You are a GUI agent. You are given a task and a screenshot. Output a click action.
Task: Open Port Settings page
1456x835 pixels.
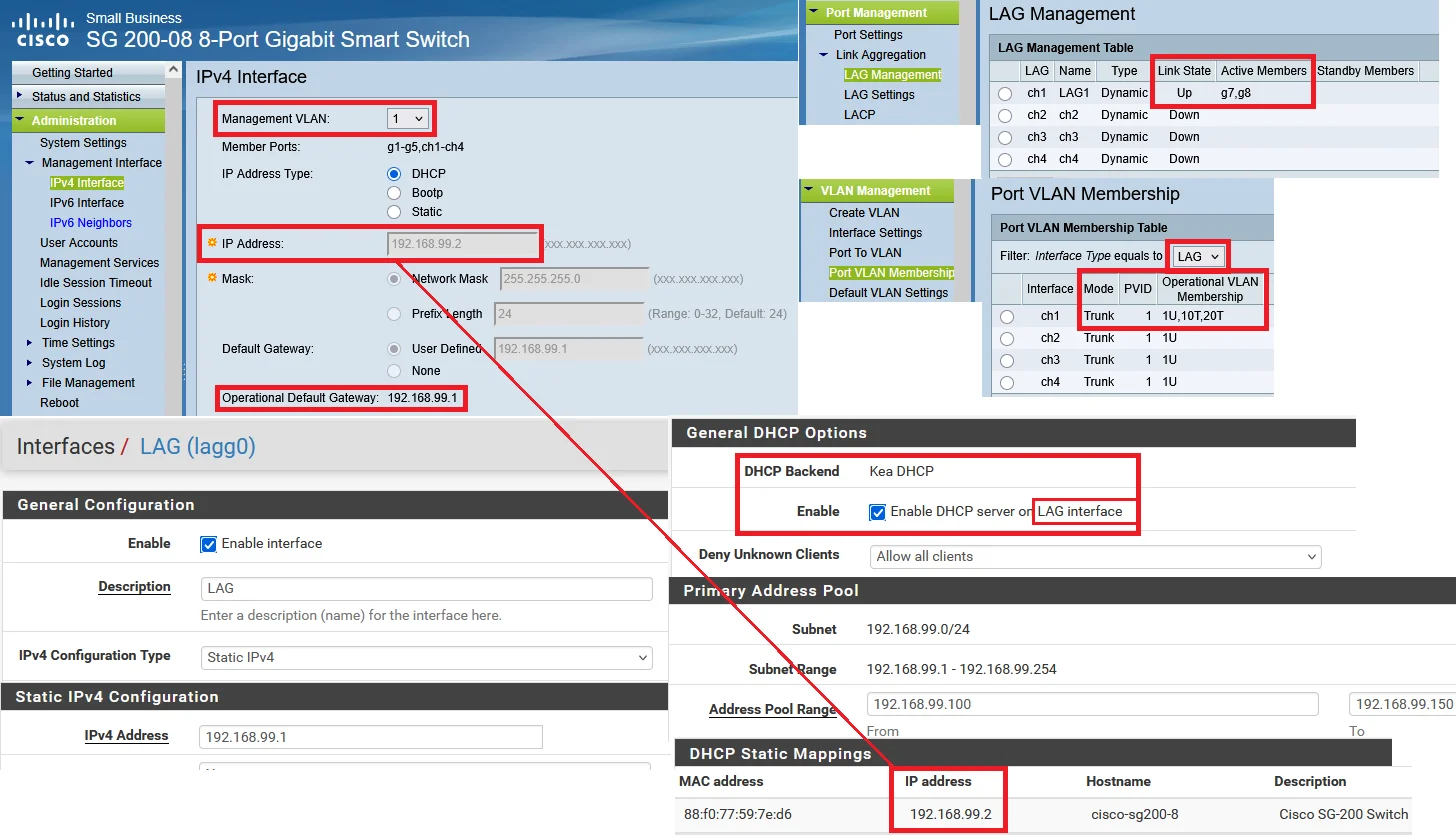point(868,35)
